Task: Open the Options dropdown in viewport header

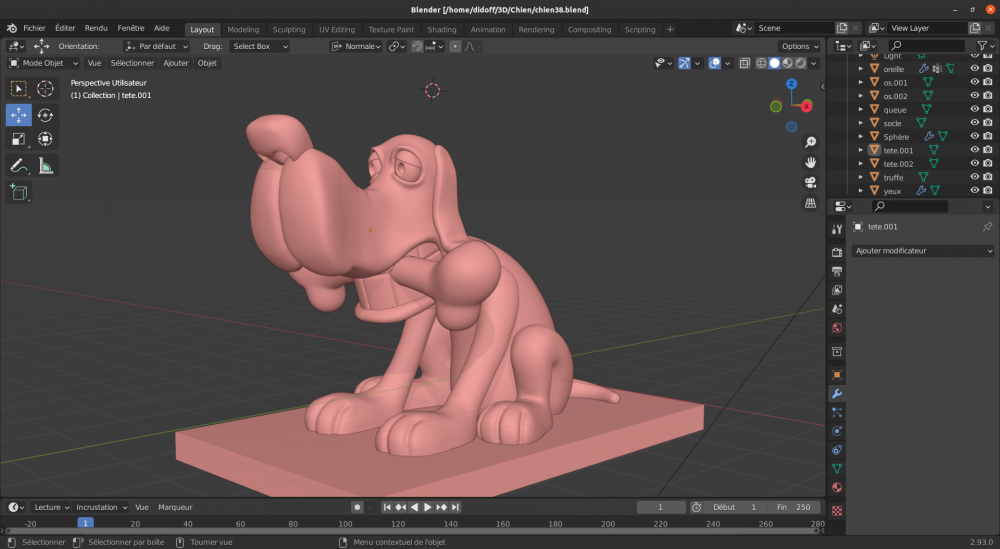Action: pyautogui.click(x=800, y=47)
